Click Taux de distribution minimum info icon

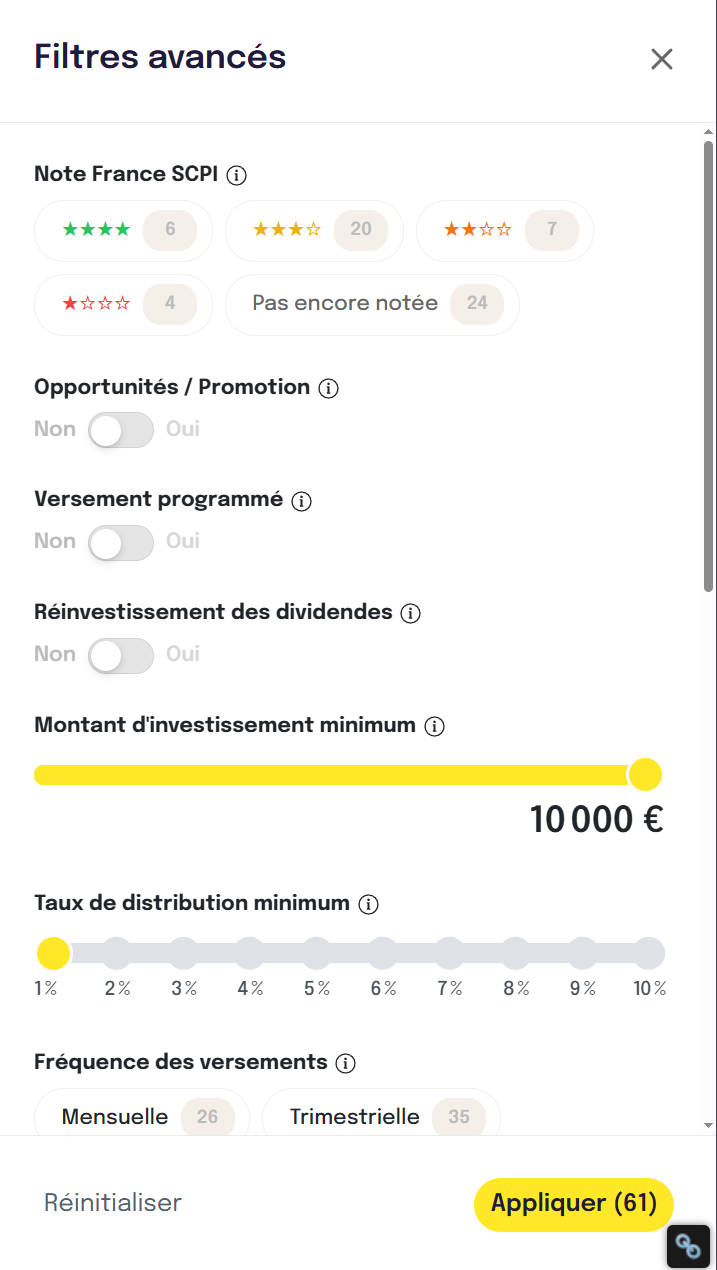pyautogui.click(x=368, y=905)
